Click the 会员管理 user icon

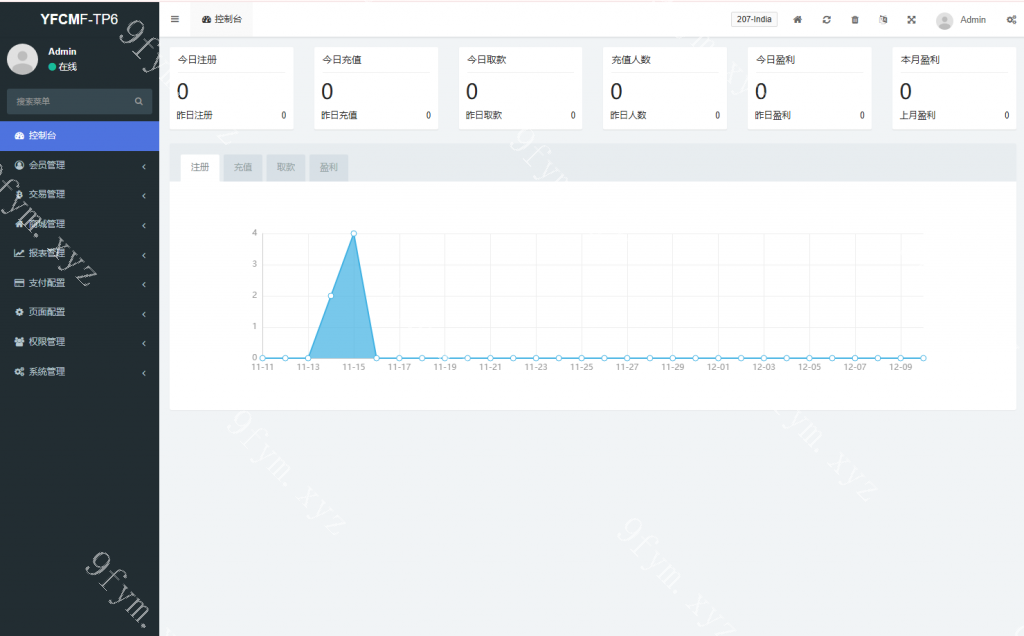(x=19, y=165)
